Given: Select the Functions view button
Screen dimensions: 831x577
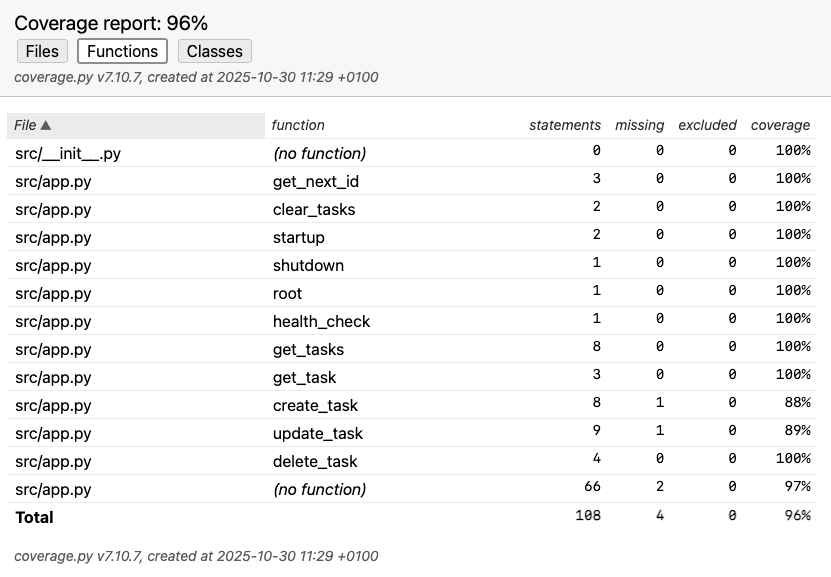Looking at the screenshot, I should [122, 51].
